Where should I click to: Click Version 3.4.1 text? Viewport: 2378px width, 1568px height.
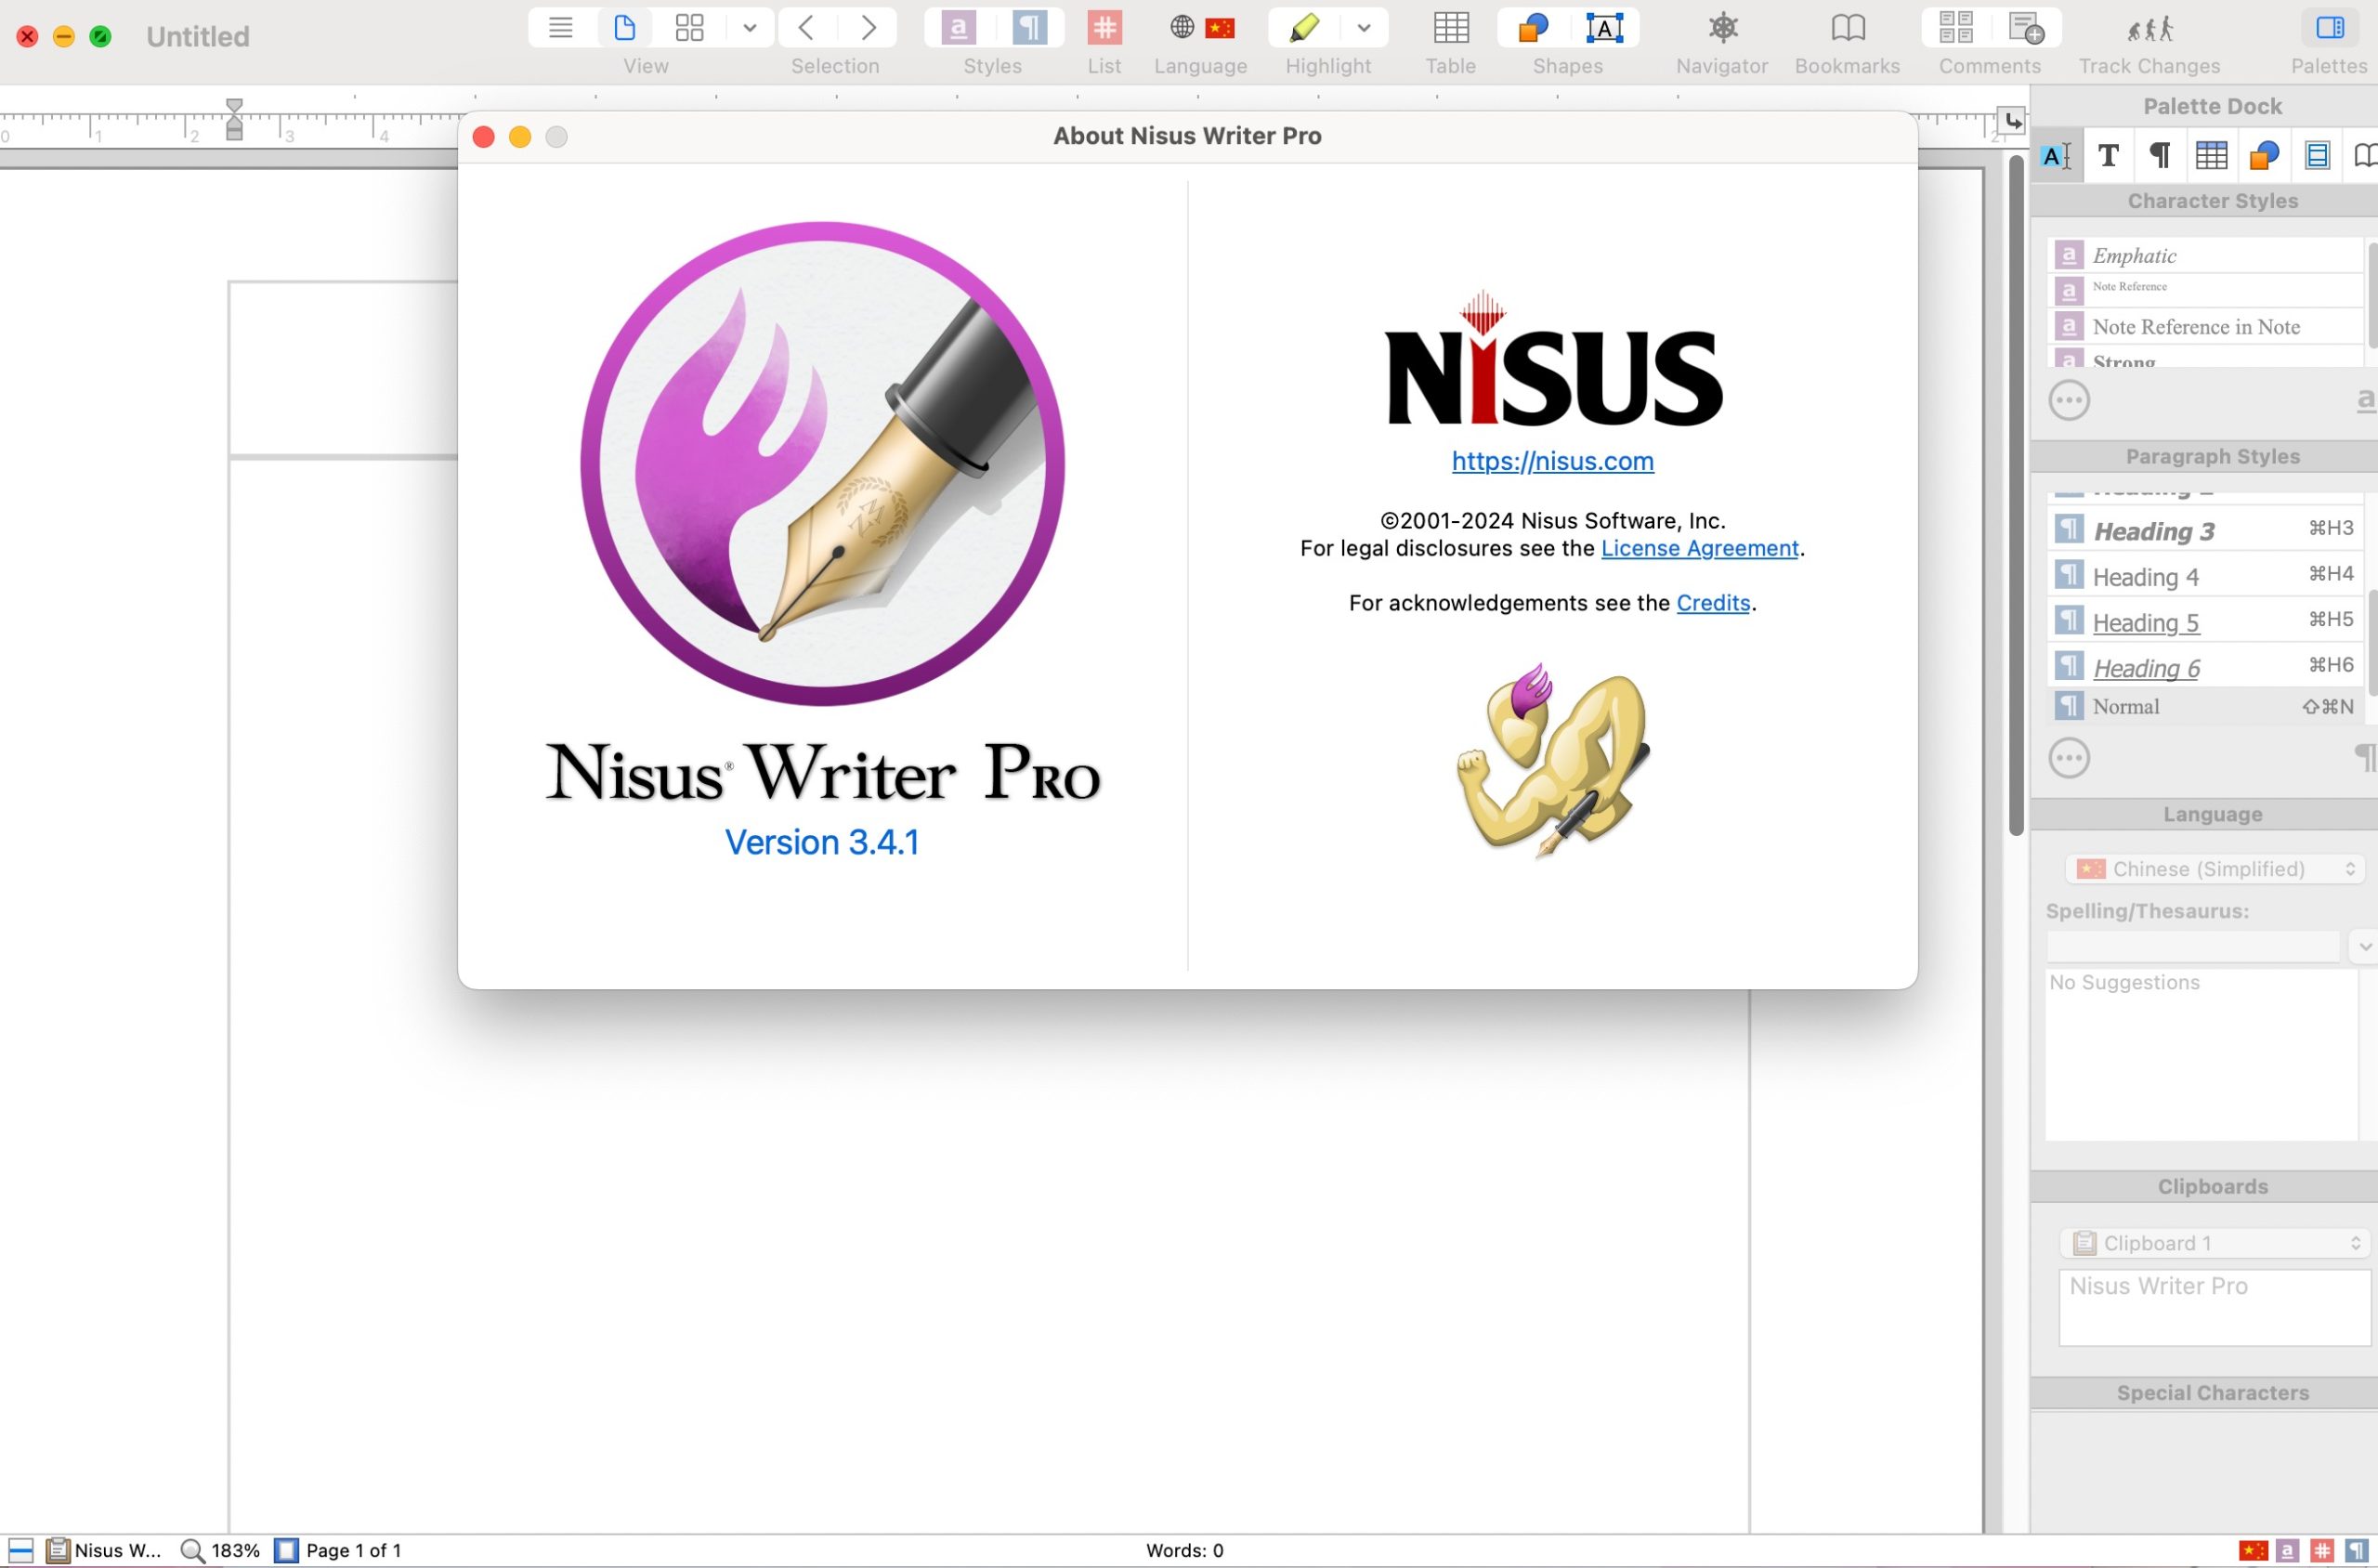(821, 842)
